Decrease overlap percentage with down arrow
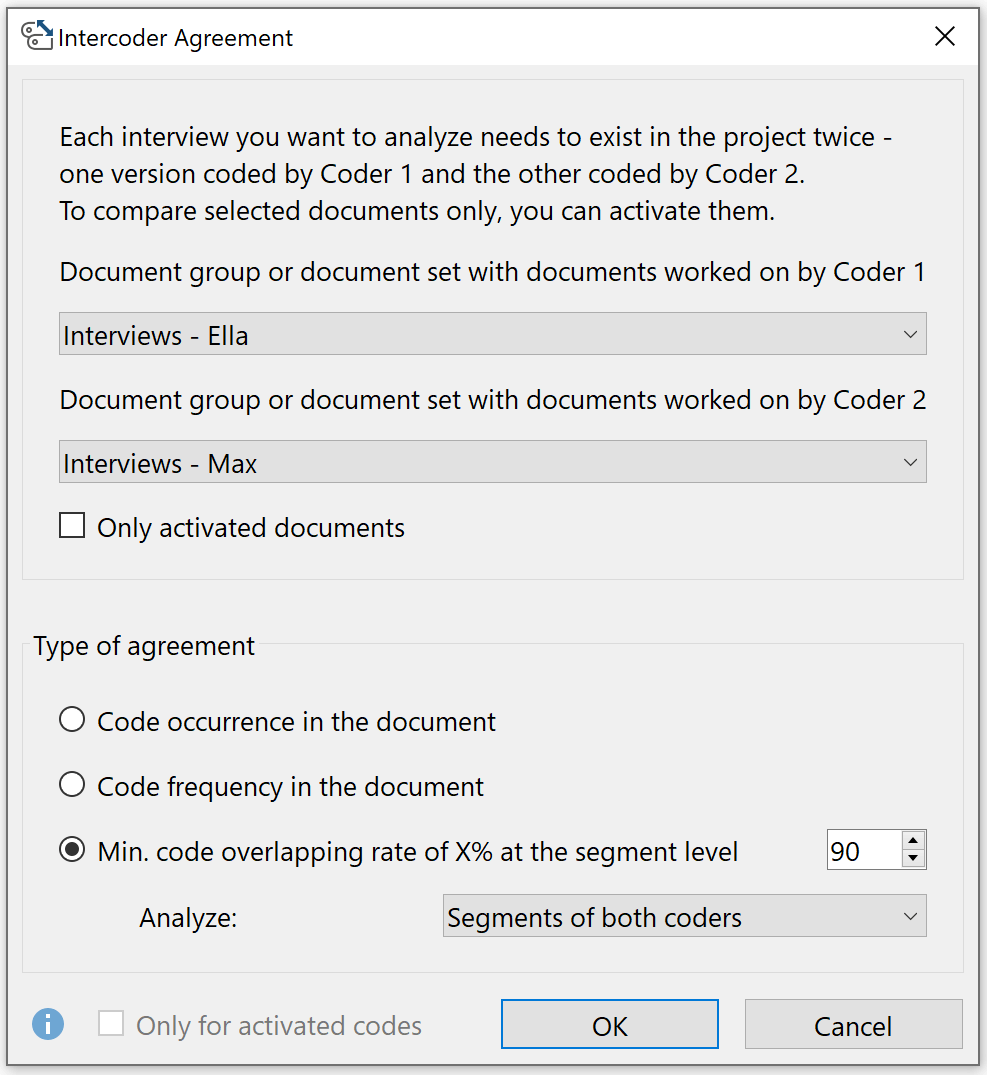Viewport: 987px width, 1075px height. click(913, 858)
